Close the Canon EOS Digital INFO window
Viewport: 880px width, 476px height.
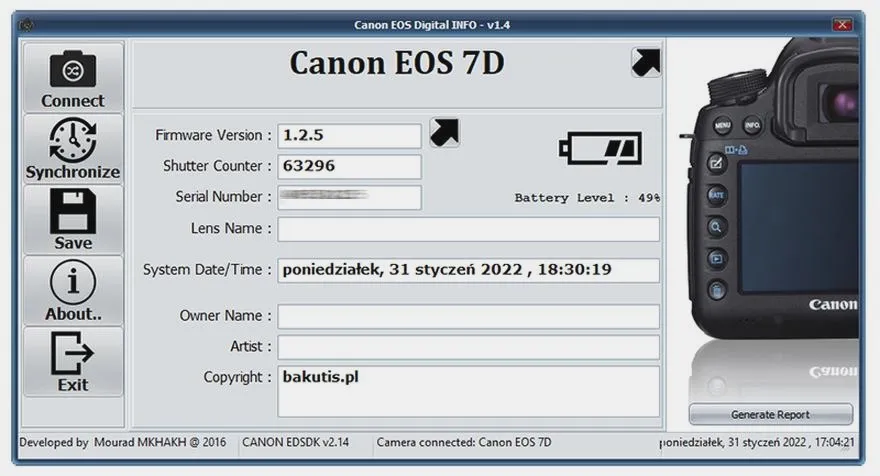click(x=842, y=25)
